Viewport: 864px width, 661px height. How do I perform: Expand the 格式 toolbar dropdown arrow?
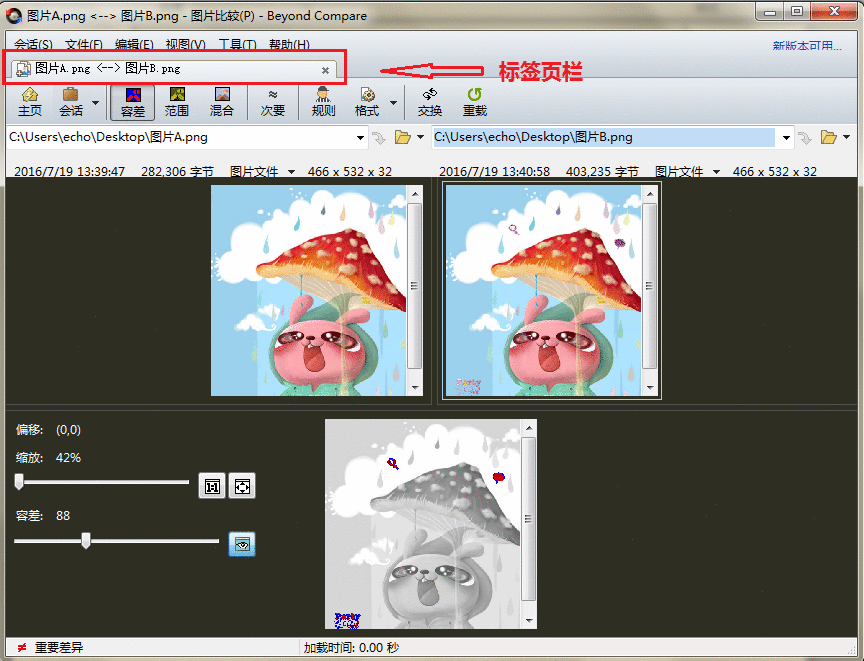tap(393, 102)
